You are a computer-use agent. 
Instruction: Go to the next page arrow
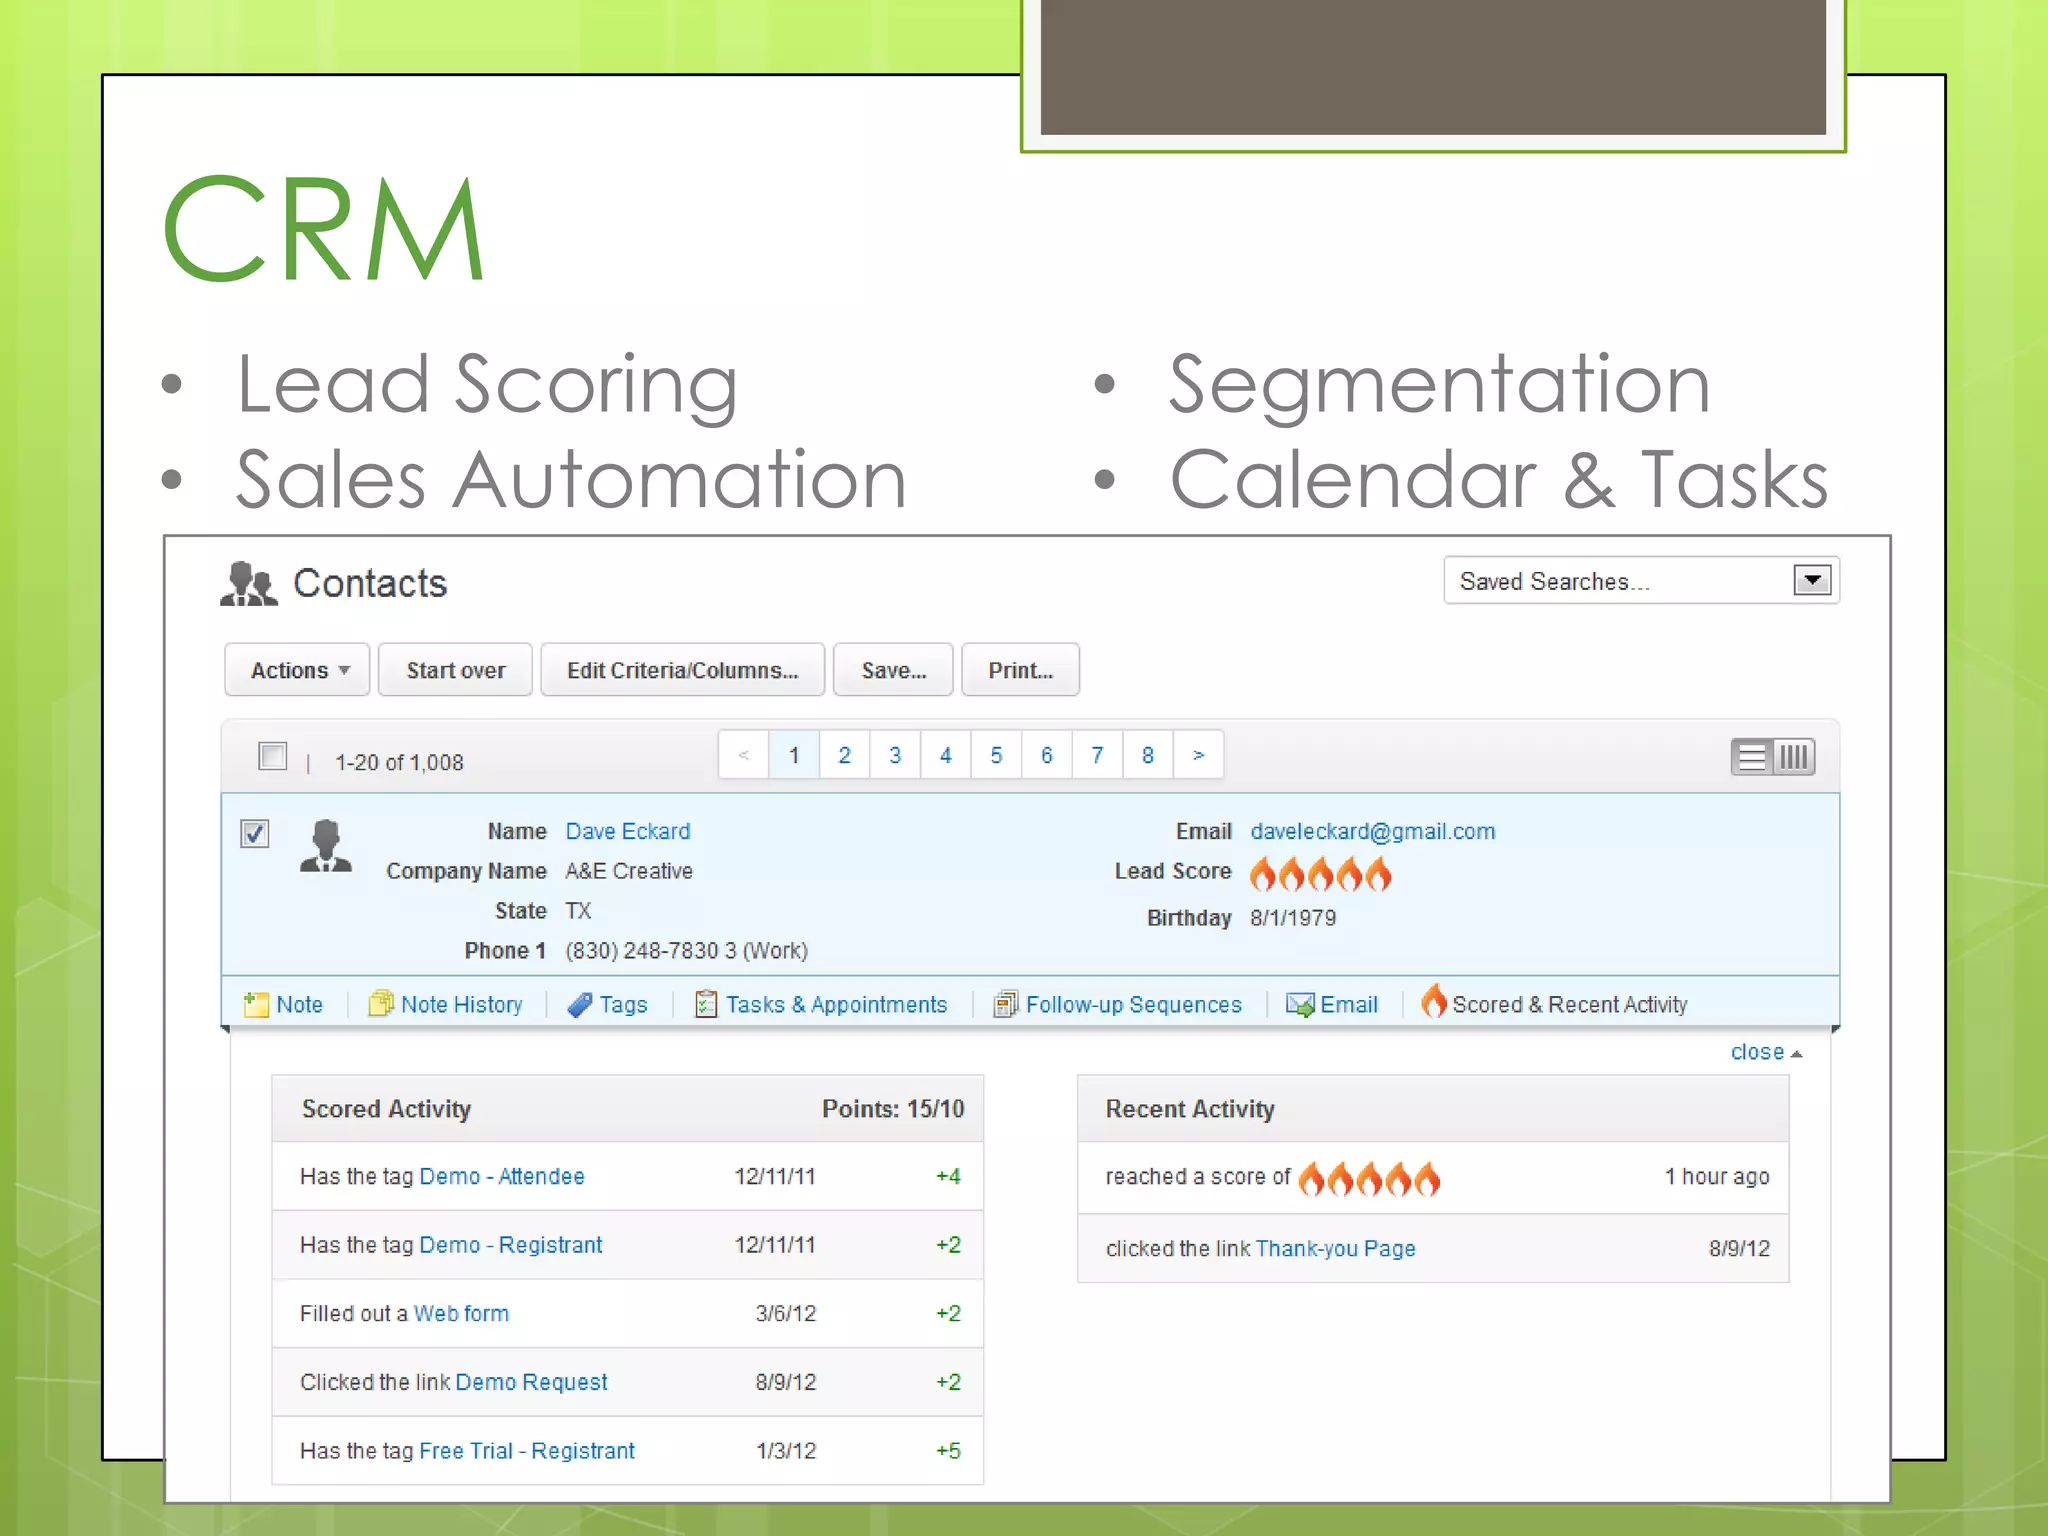1198,755
